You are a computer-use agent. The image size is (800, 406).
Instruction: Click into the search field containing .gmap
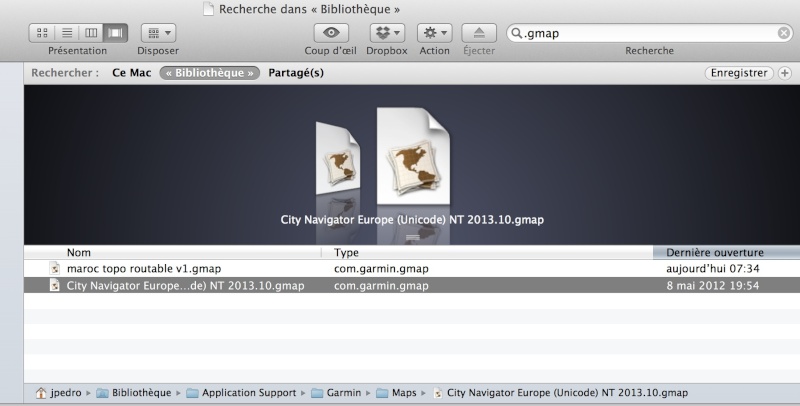point(649,33)
